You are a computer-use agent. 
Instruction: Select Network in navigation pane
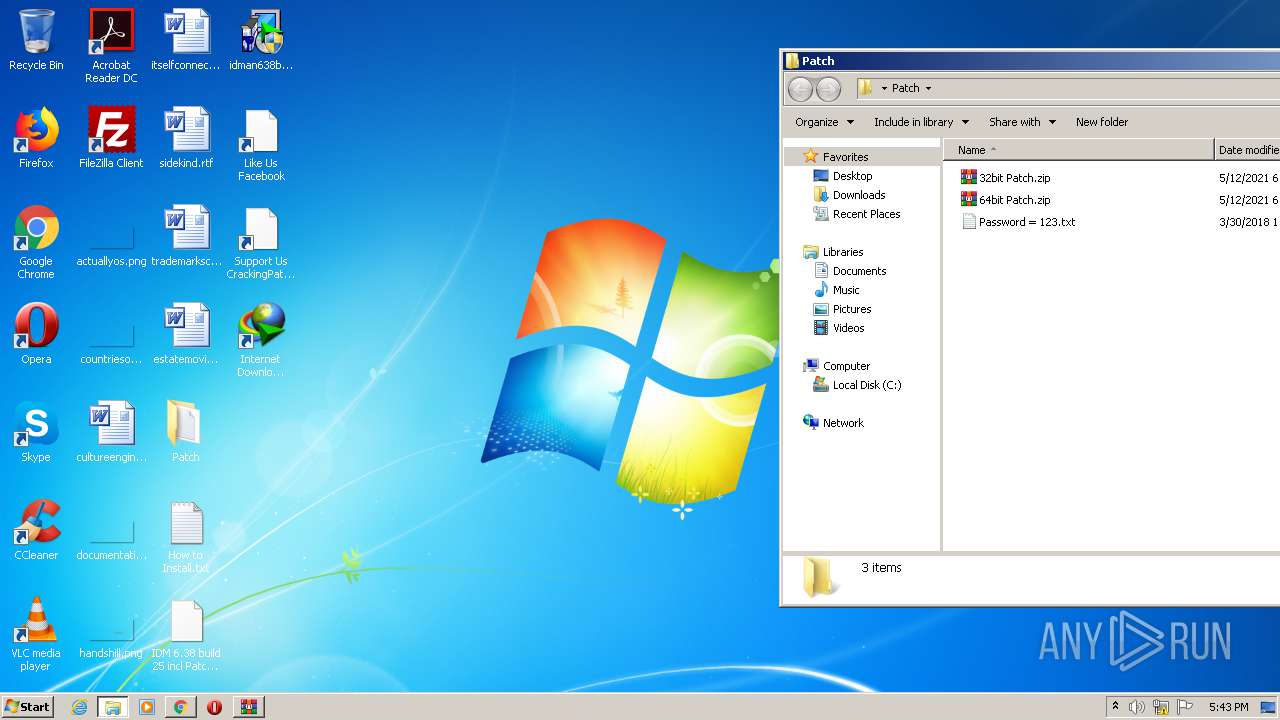(834, 423)
